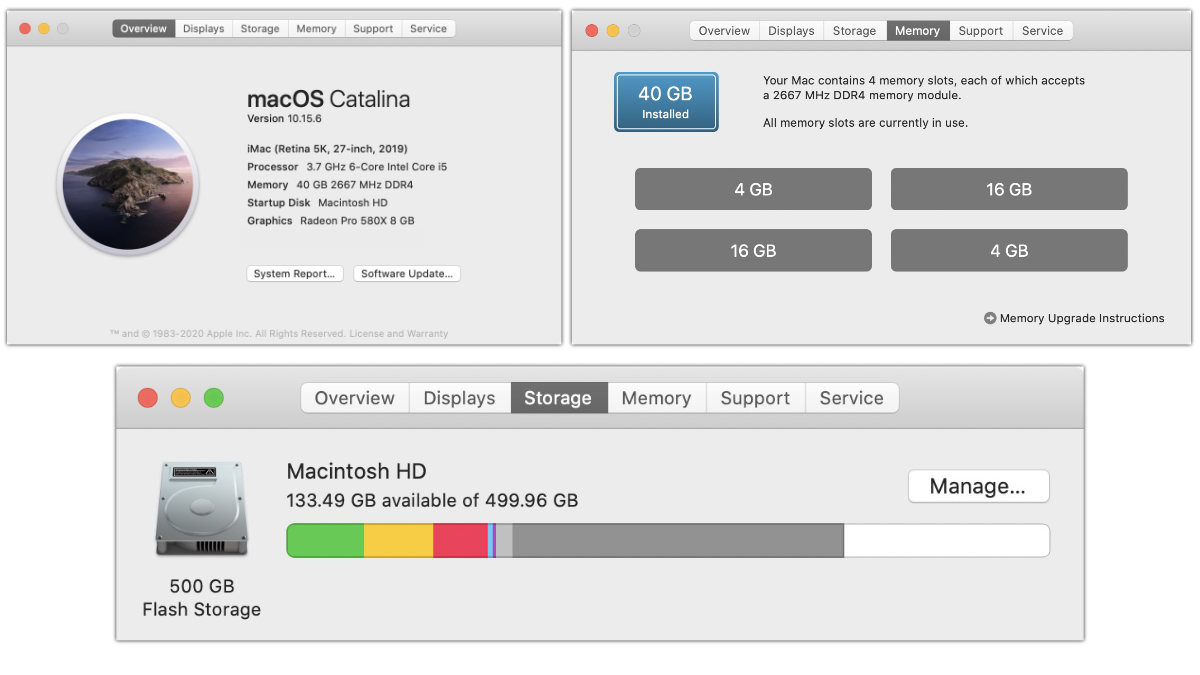Click the active Storage tab in the Storage window
The image size is (1200, 675).
click(x=558, y=398)
